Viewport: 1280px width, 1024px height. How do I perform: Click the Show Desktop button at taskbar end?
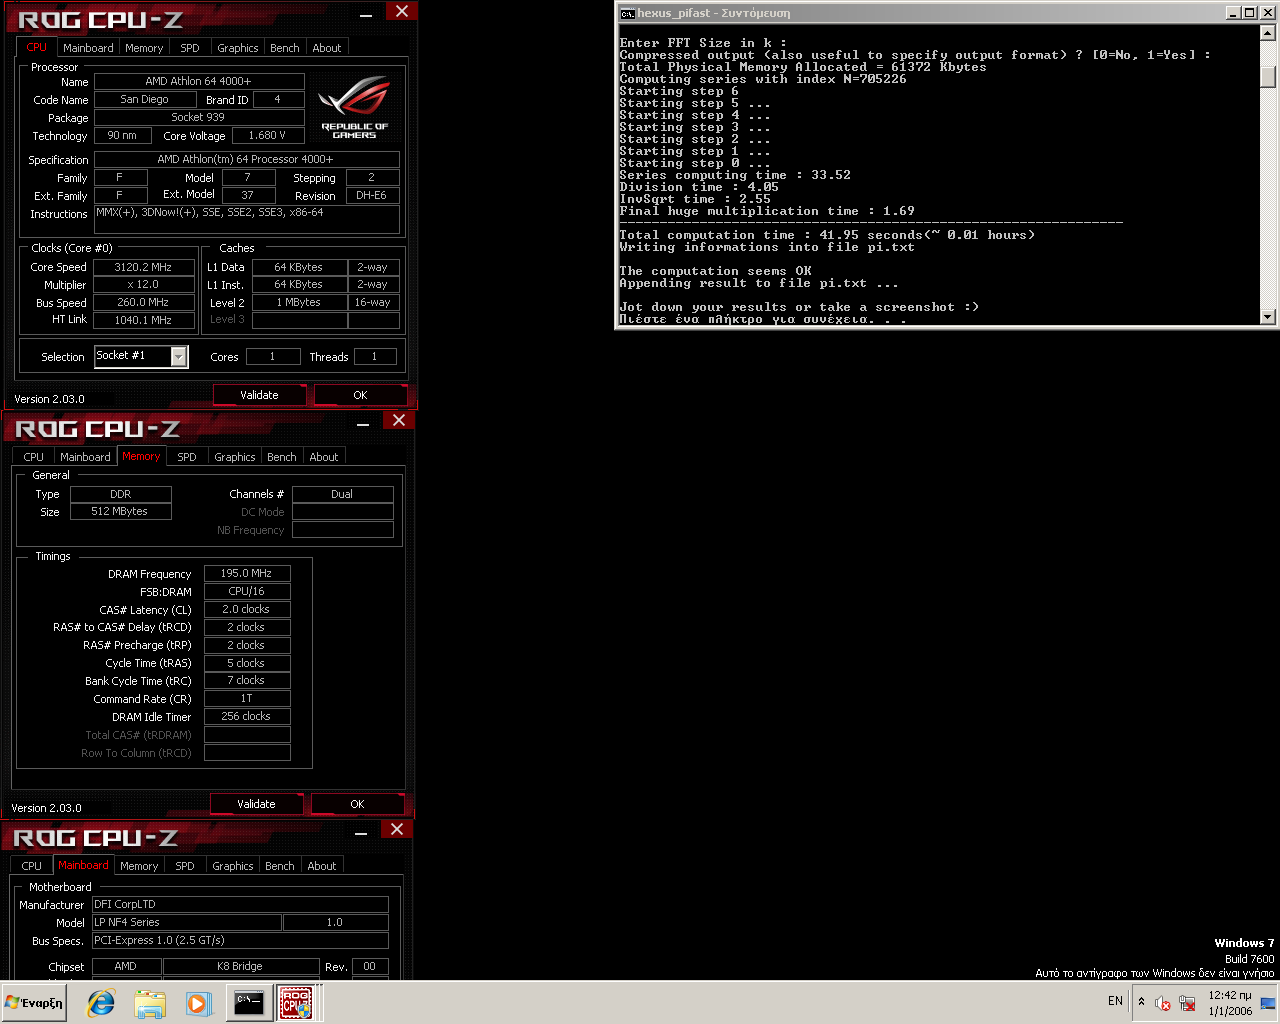[x=1268, y=1002]
